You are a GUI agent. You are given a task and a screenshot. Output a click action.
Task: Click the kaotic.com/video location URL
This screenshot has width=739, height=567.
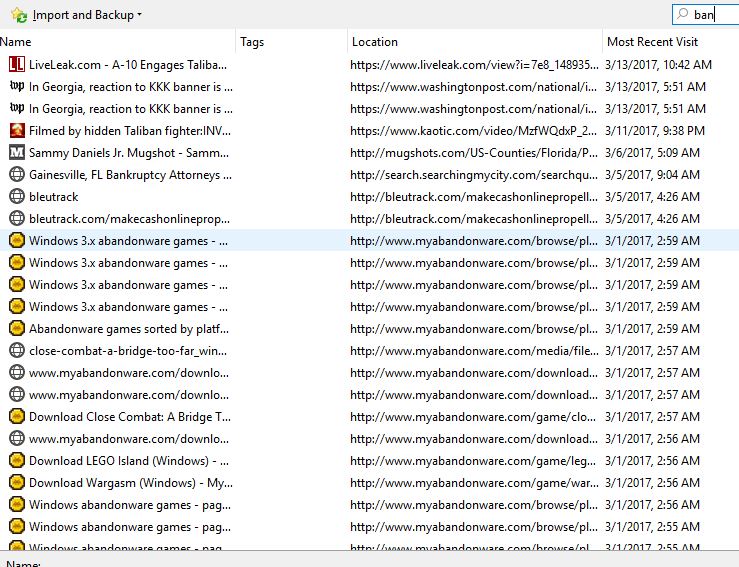(473, 131)
